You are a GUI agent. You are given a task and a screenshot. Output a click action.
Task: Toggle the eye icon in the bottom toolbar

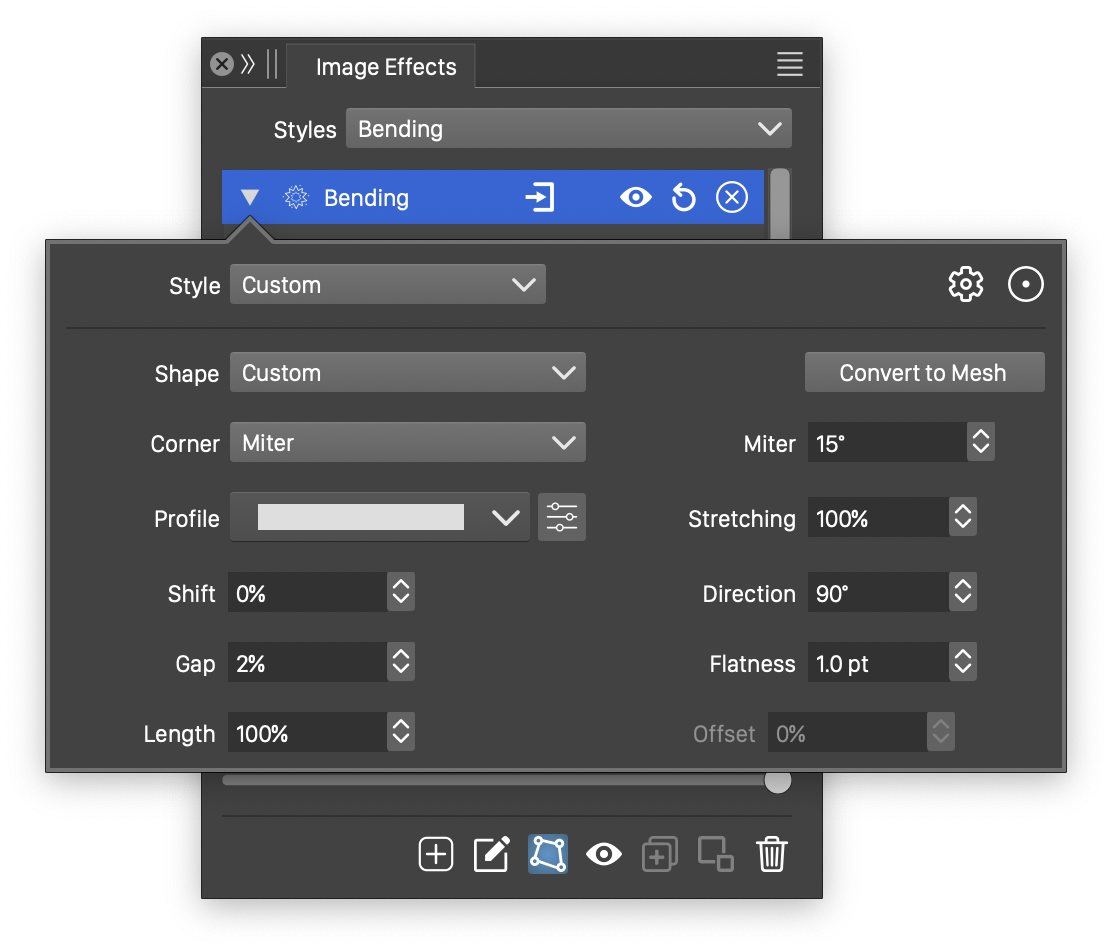[604, 855]
